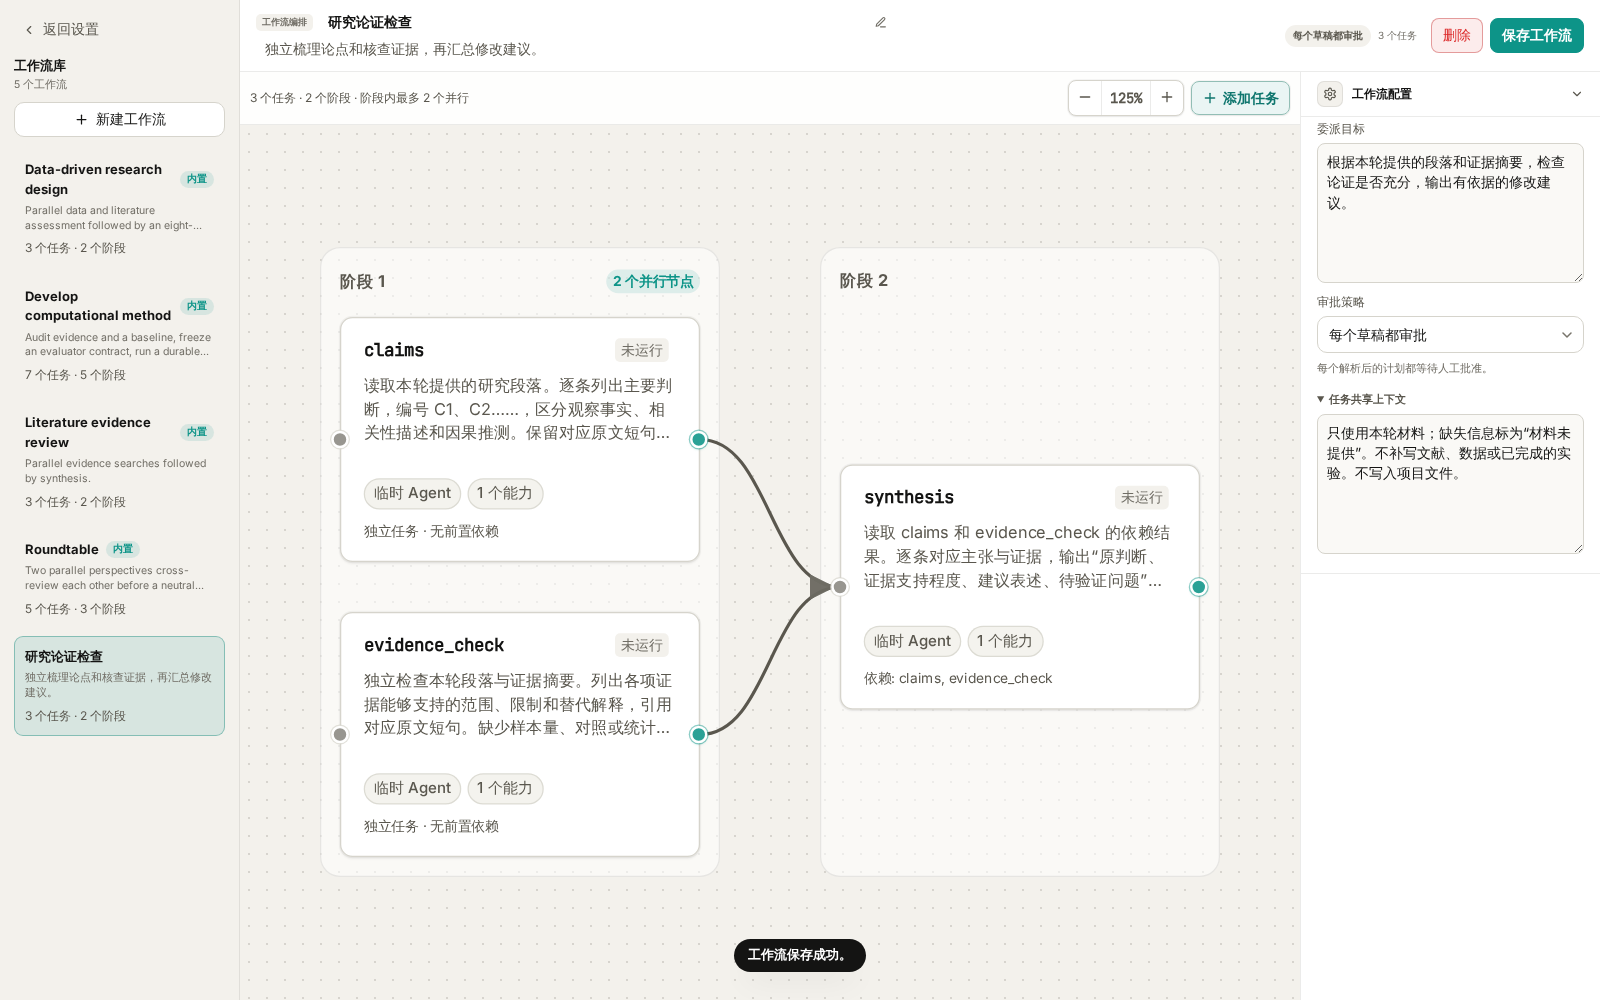Click the evidence_check node output port
This screenshot has width=1600, height=1000.
[x=699, y=735]
